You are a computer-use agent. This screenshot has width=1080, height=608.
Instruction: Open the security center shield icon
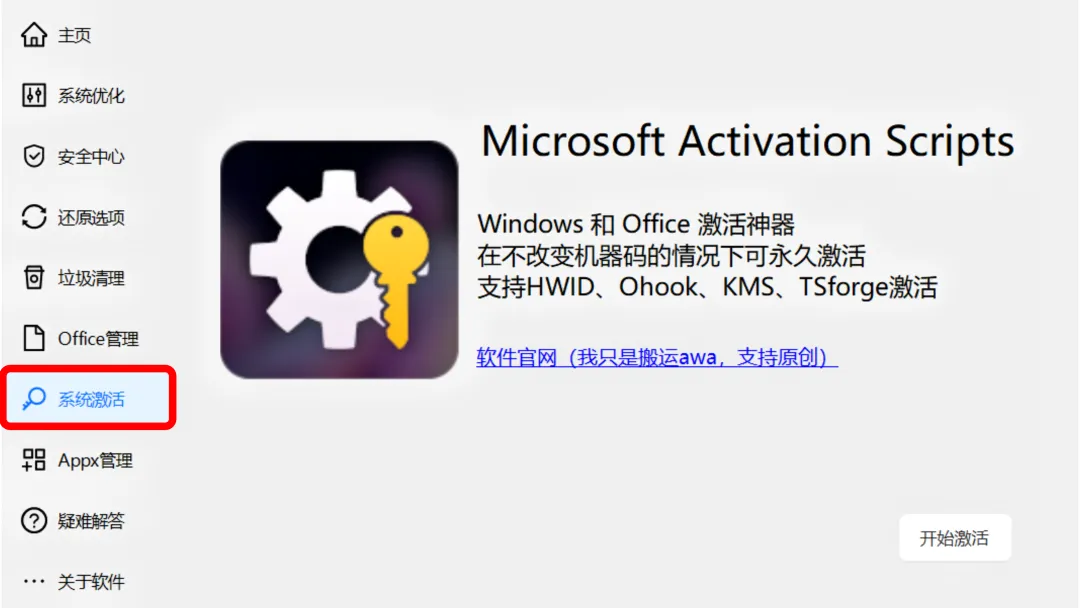(34, 156)
